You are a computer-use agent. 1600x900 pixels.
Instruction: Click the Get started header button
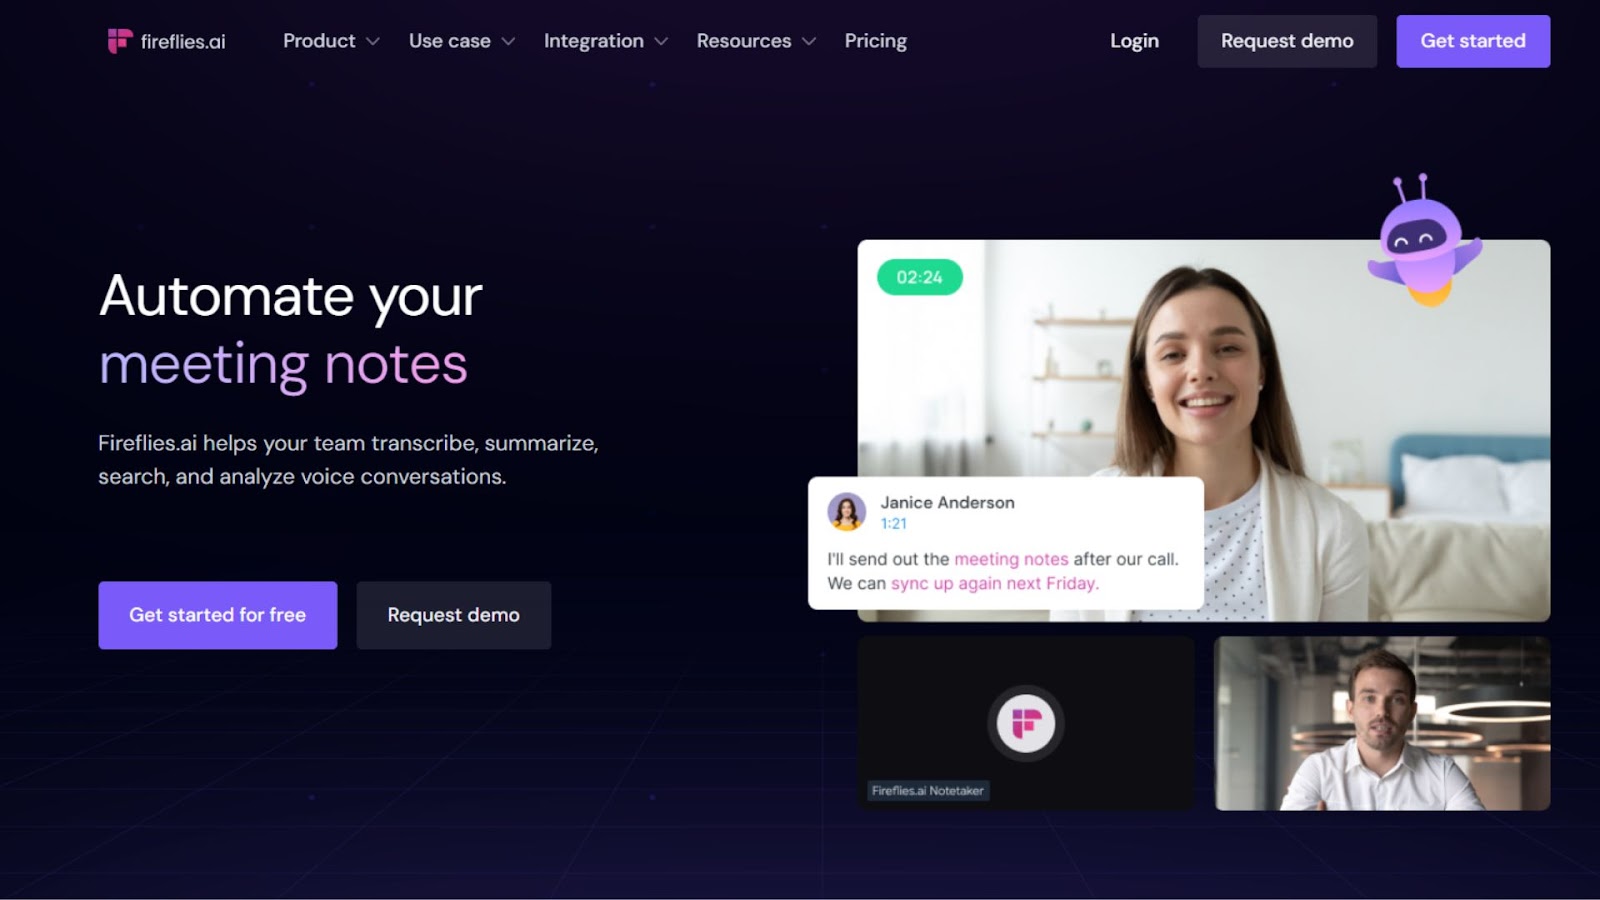click(1473, 41)
